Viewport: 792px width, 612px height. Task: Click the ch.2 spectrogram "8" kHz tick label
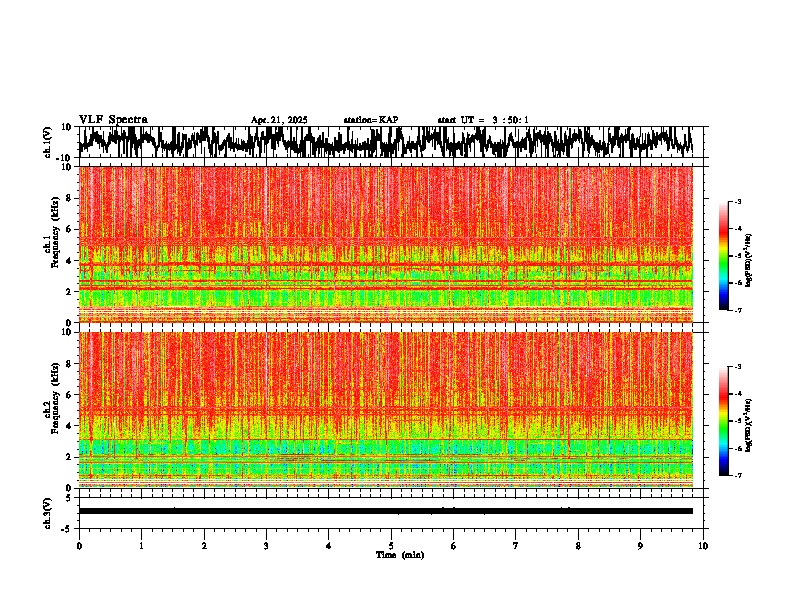69,364
